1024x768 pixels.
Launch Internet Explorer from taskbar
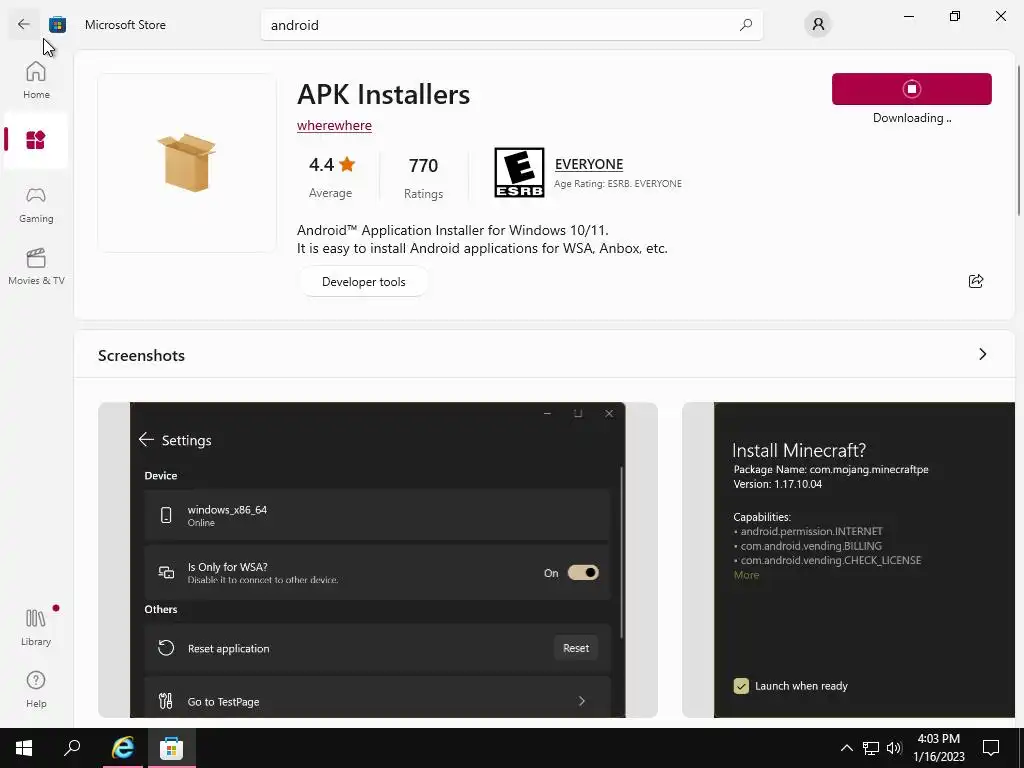pyautogui.click(x=122, y=748)
